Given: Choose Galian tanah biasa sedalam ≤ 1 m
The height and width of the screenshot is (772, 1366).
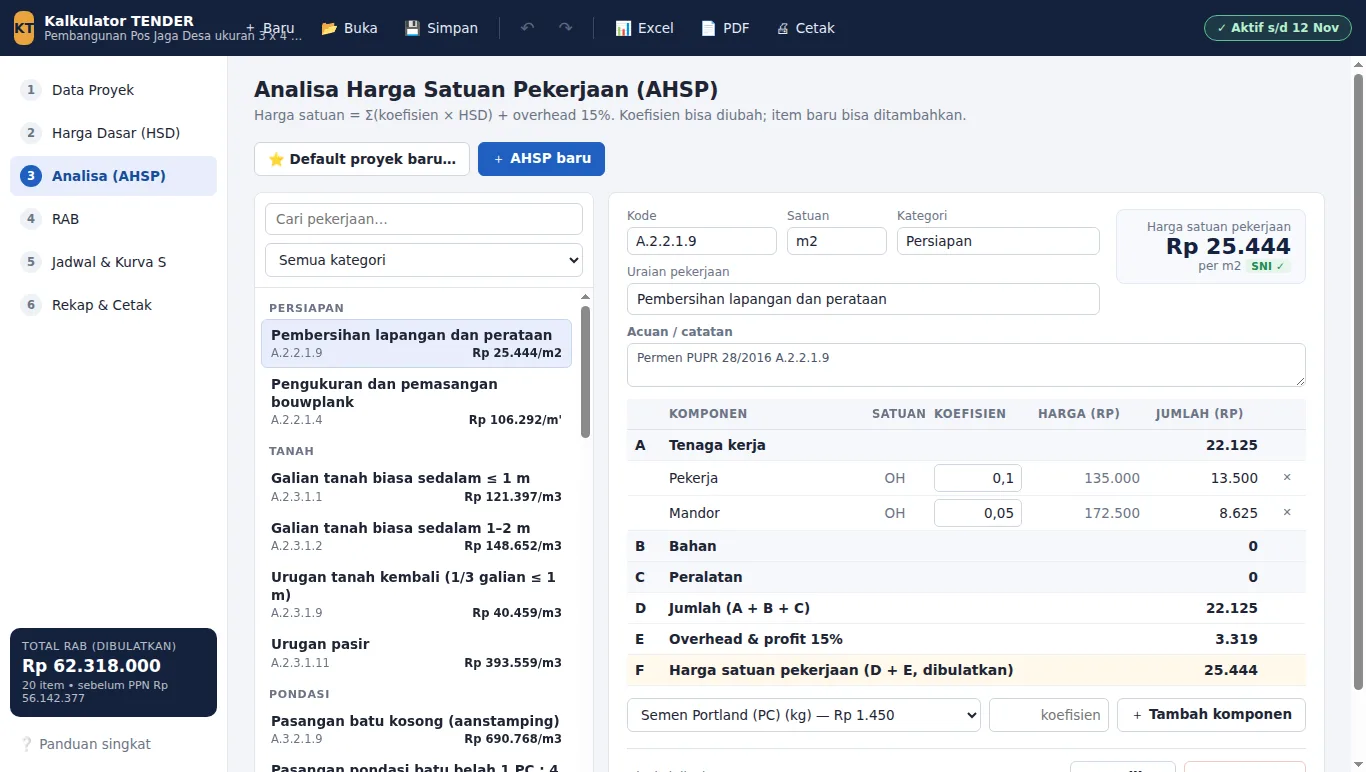Looking at the screenshot, I should 416,486.
